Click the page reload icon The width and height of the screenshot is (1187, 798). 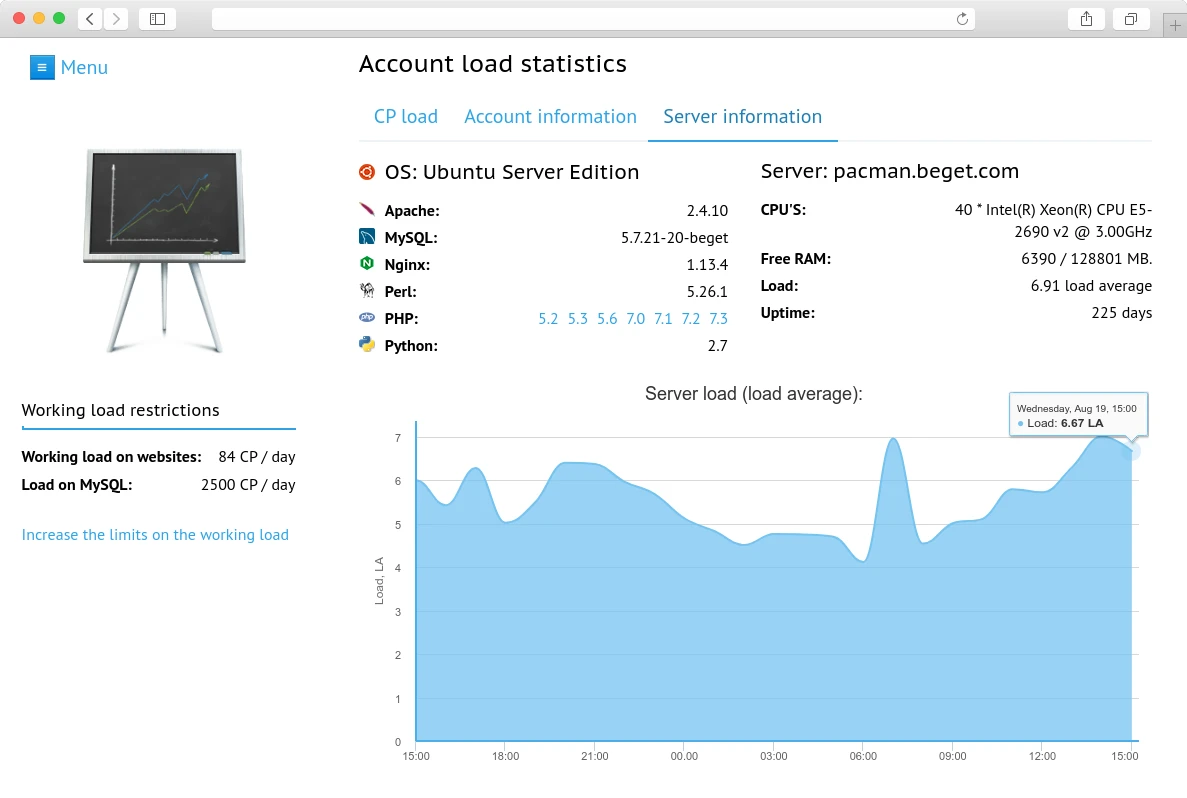[x=960, y=18]
